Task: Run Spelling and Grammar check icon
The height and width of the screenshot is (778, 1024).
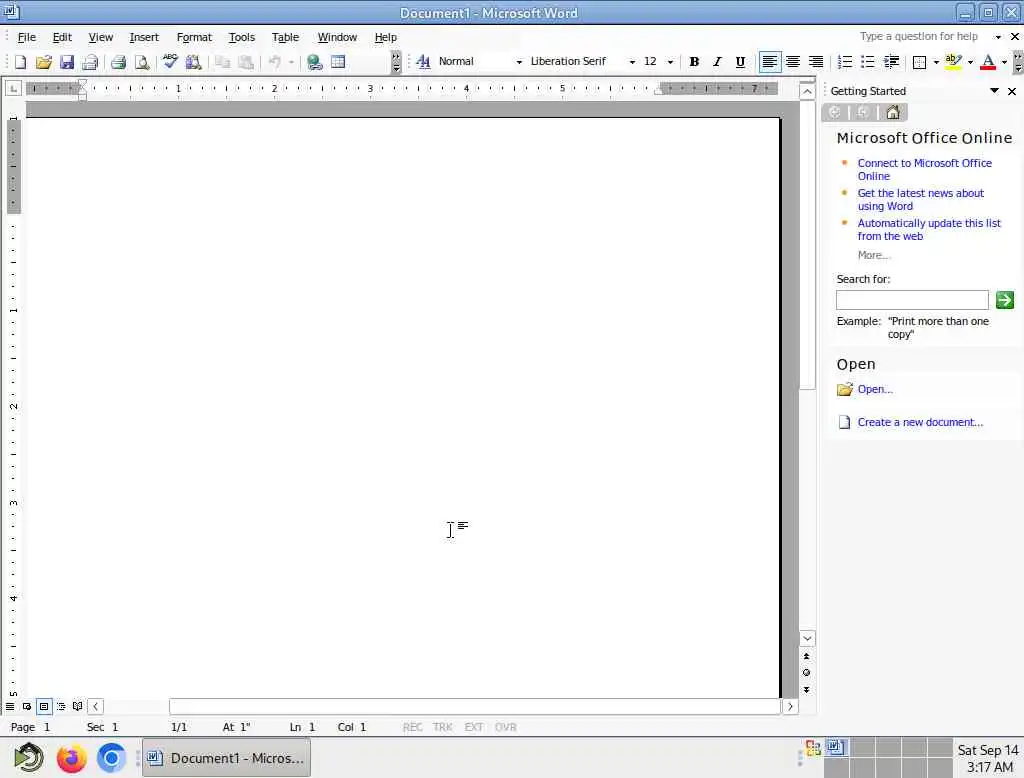Action: pyautogui.click(x=170, y=62)
